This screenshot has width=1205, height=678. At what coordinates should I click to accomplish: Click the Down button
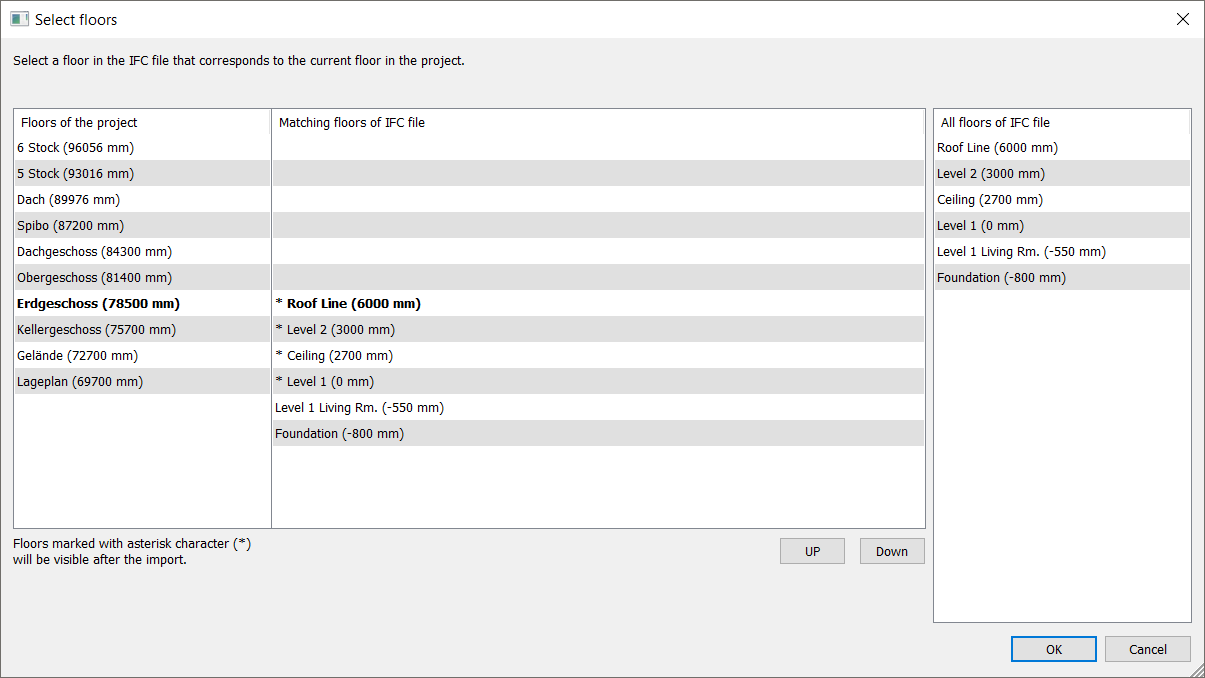point(892,551)
